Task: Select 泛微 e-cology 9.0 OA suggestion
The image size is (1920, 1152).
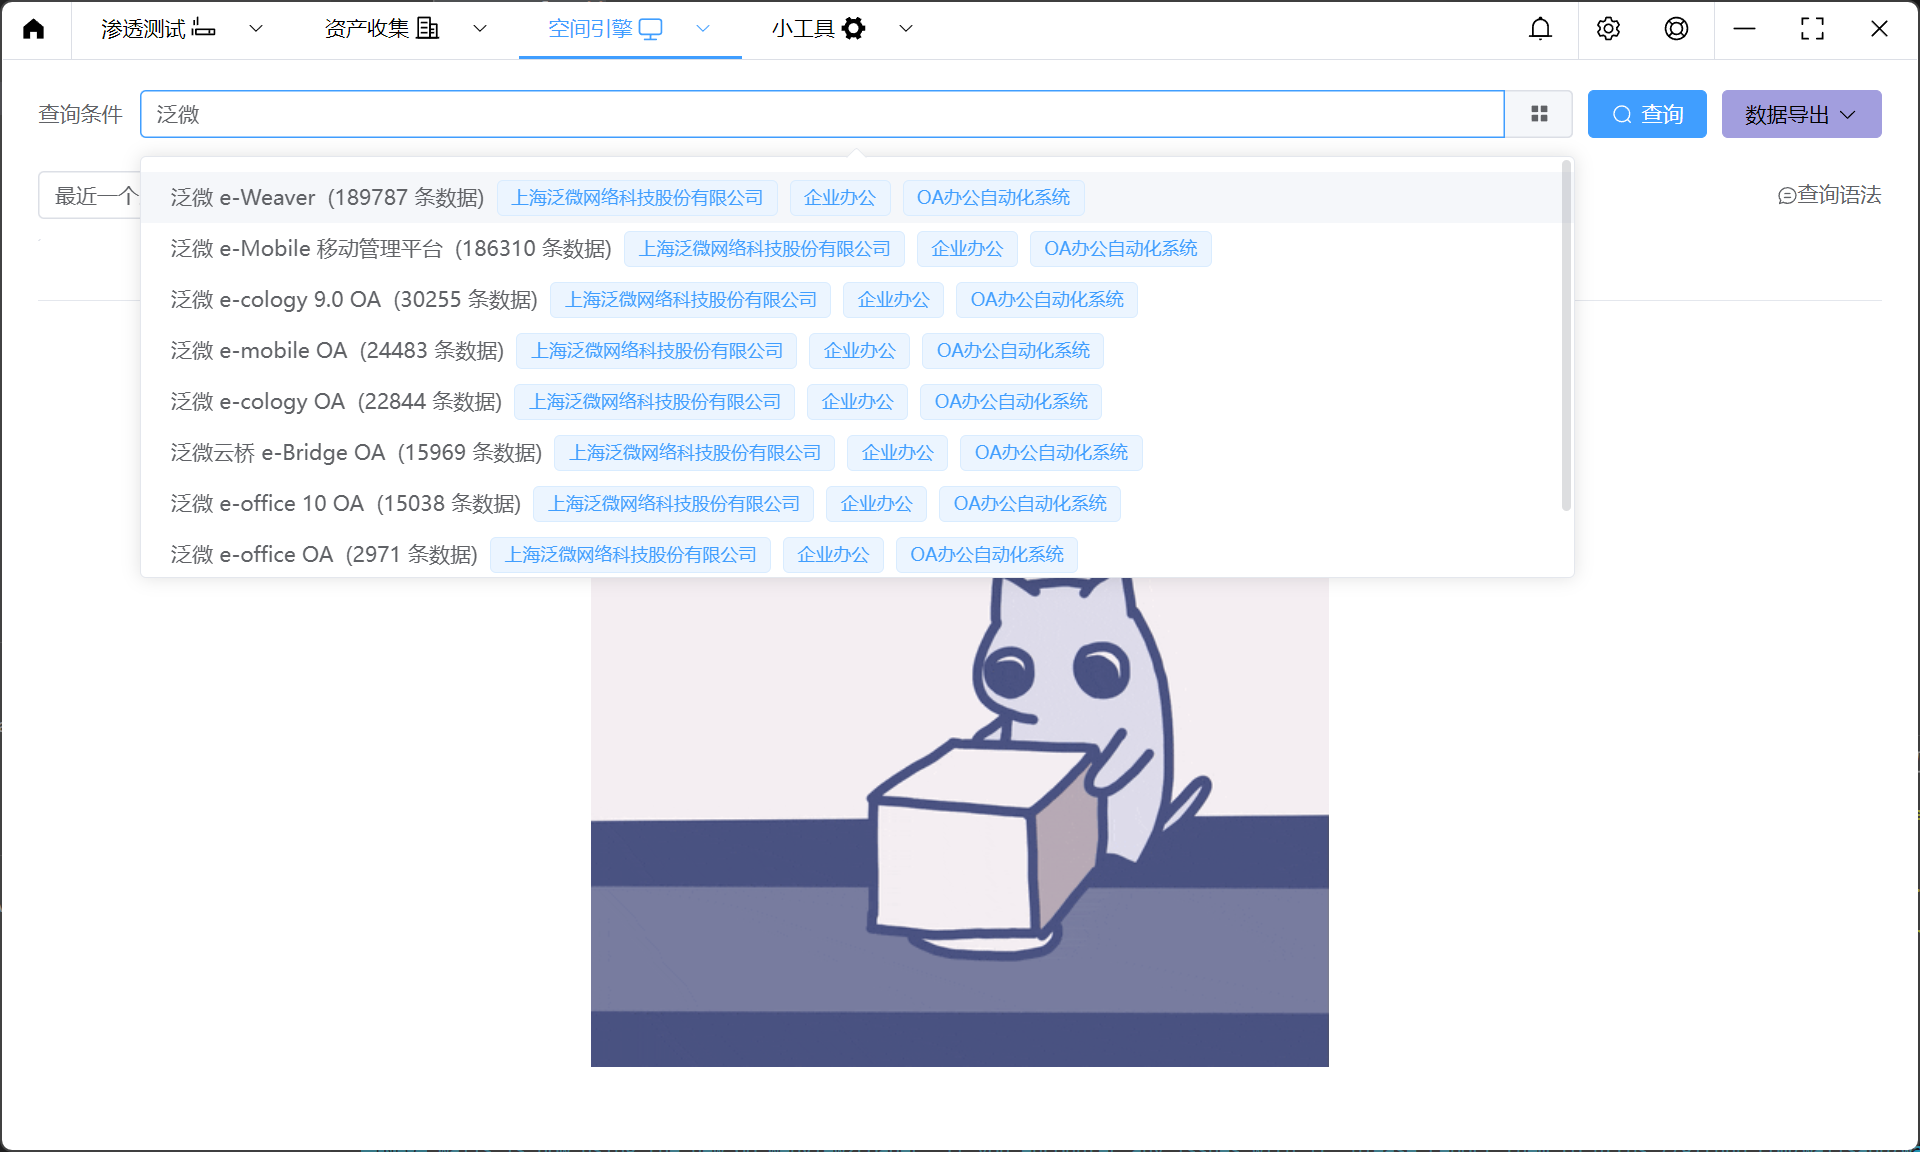Action: pyautogui.click(x=353, y=300)
